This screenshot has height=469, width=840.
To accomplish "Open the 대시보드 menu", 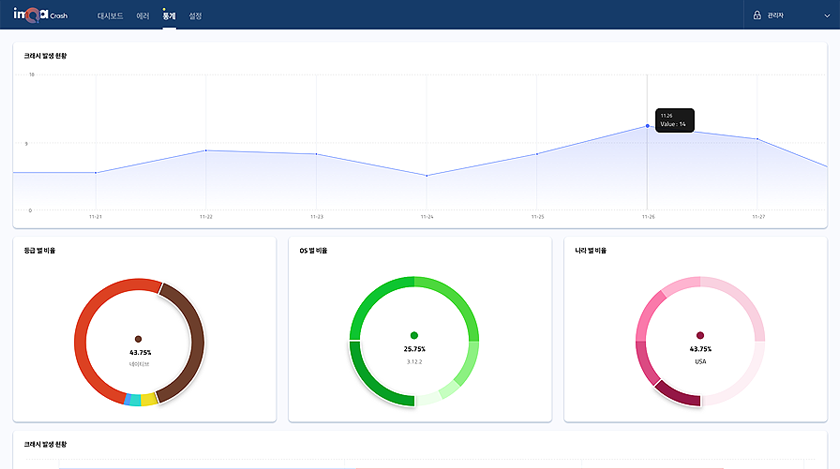I will 110,16.
